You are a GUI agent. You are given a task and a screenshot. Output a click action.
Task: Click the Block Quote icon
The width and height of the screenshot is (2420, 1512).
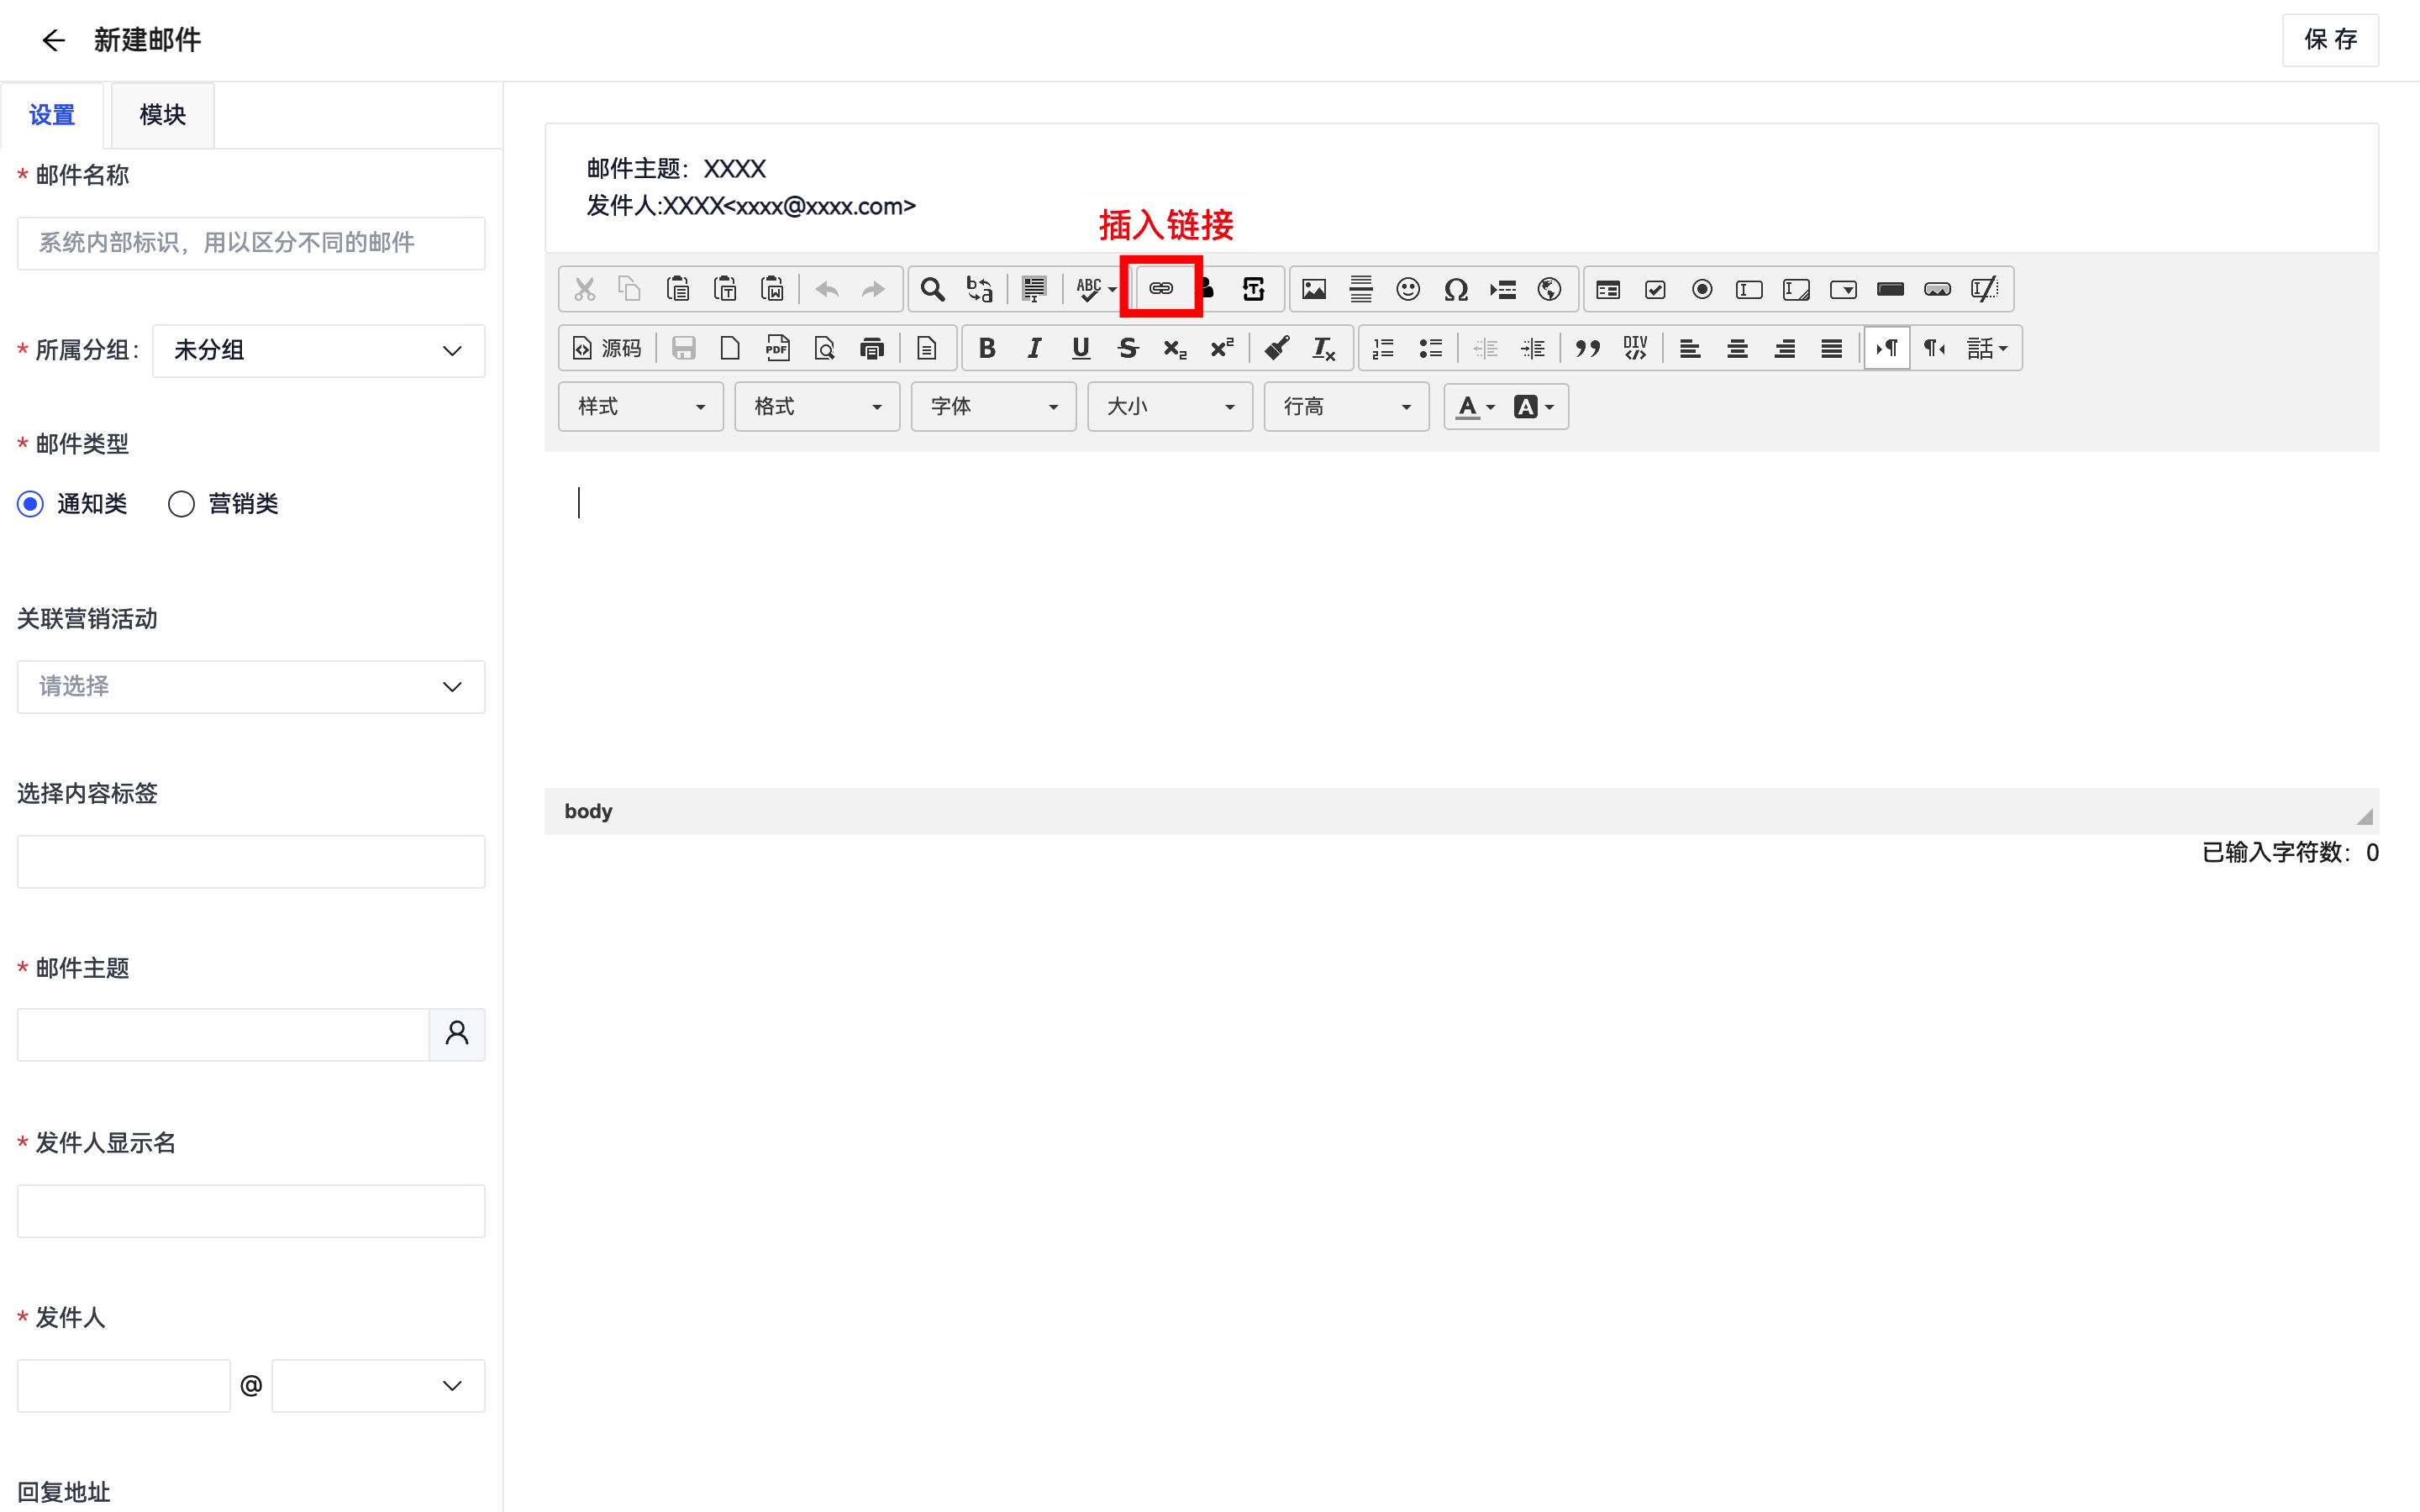click(1588, 348)
